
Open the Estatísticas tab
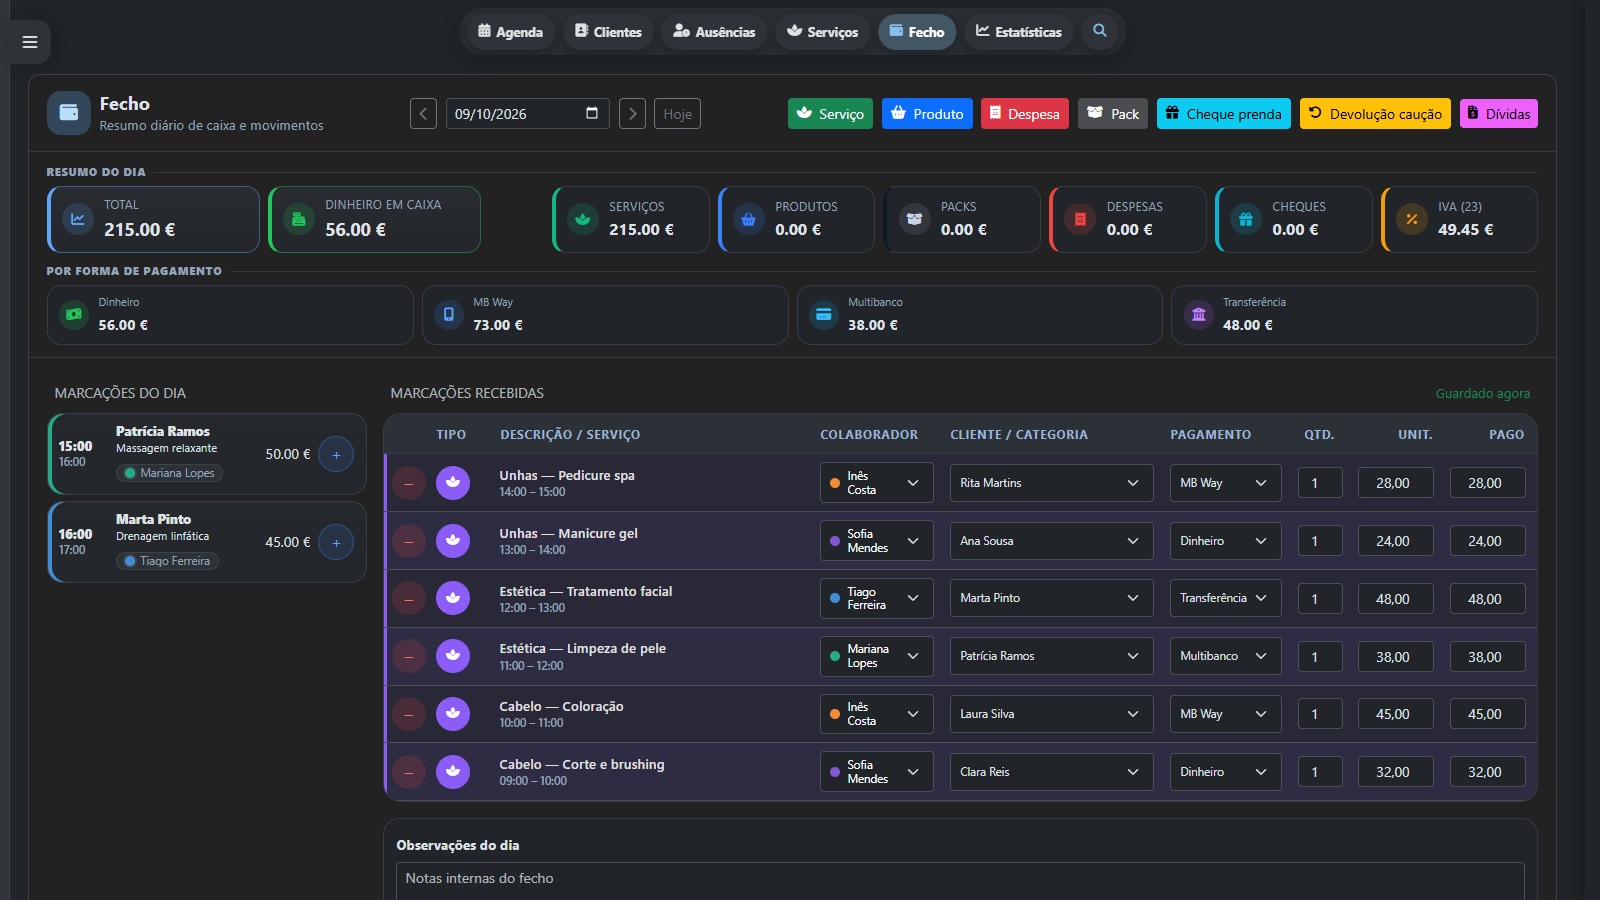click(x=1019, y=32)
